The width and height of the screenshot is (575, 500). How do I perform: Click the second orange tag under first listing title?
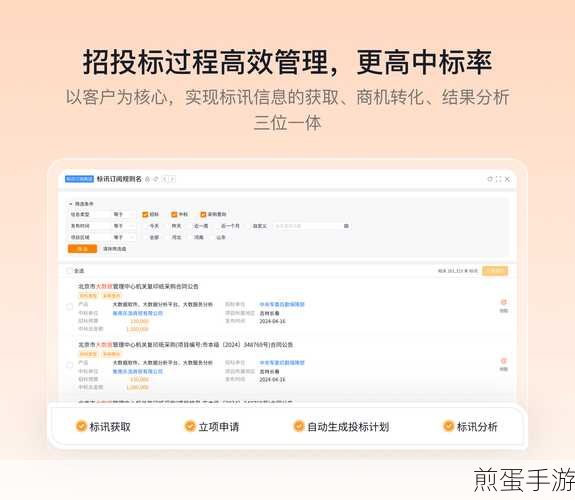click(x=111, y=296)
